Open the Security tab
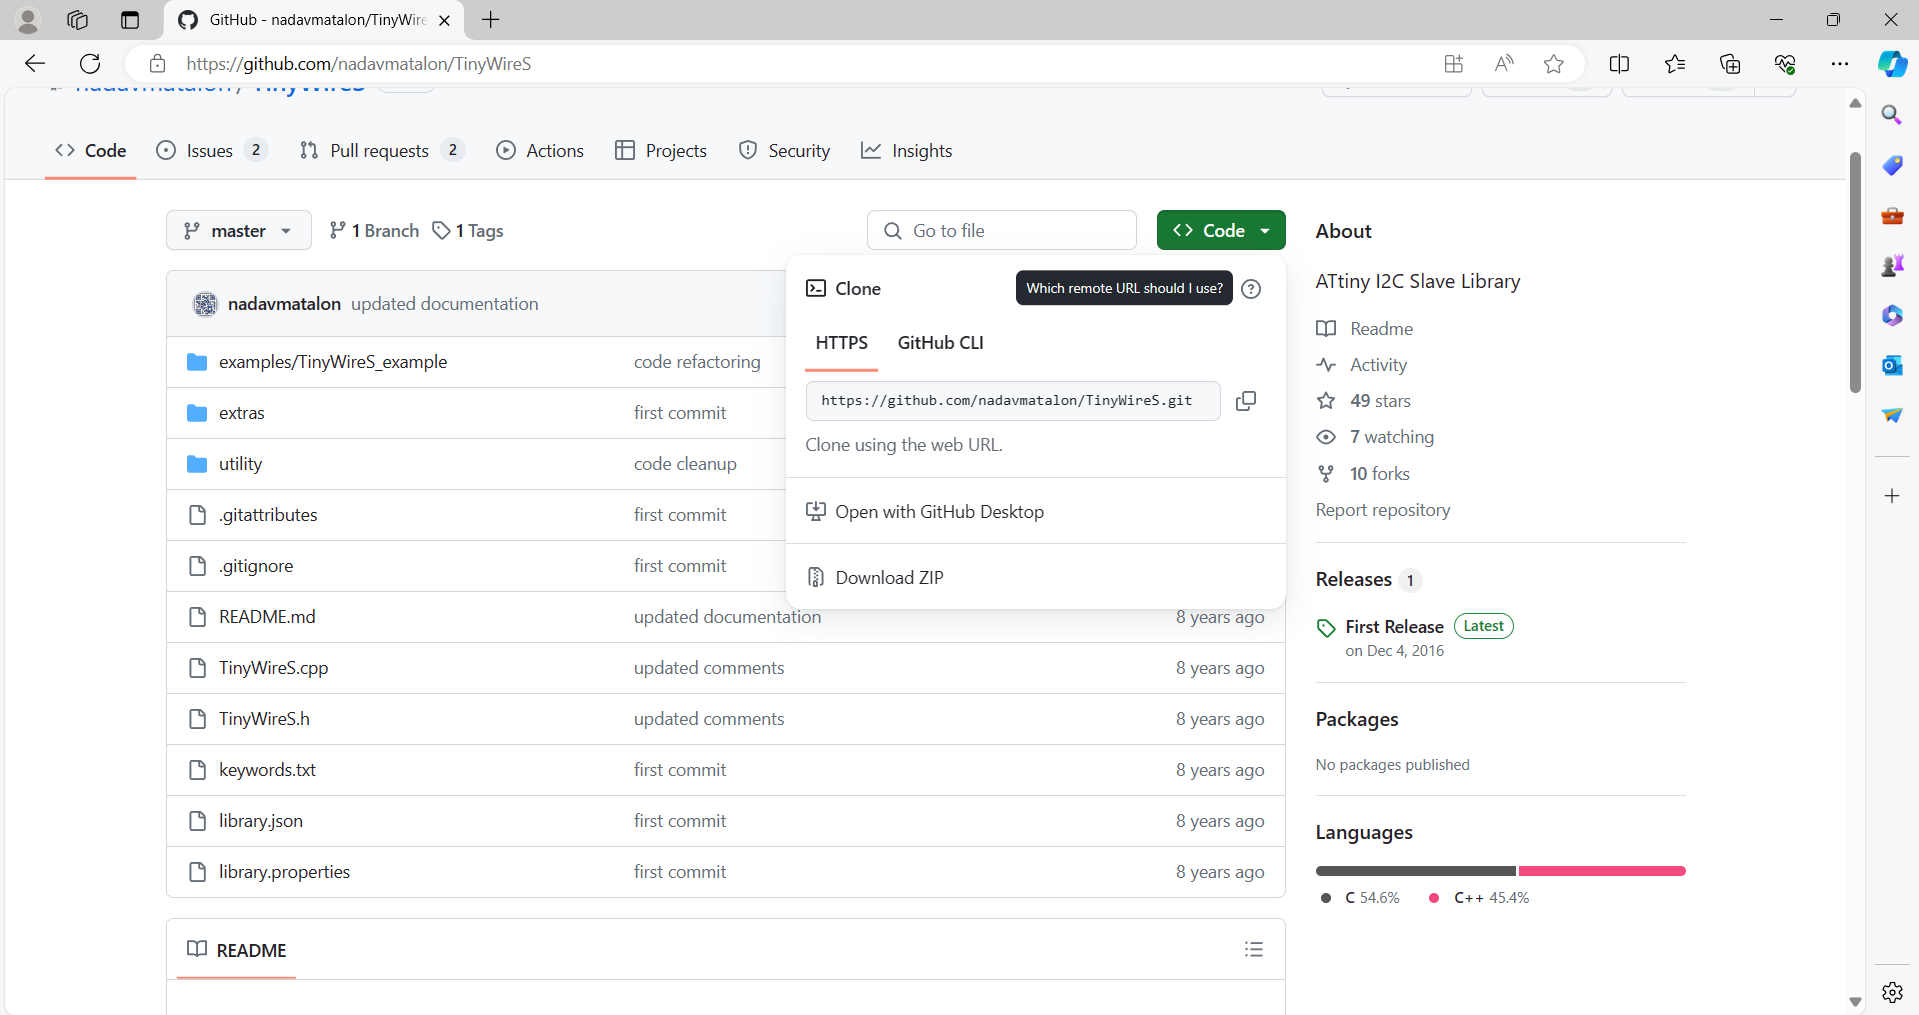 pos(784,150)
